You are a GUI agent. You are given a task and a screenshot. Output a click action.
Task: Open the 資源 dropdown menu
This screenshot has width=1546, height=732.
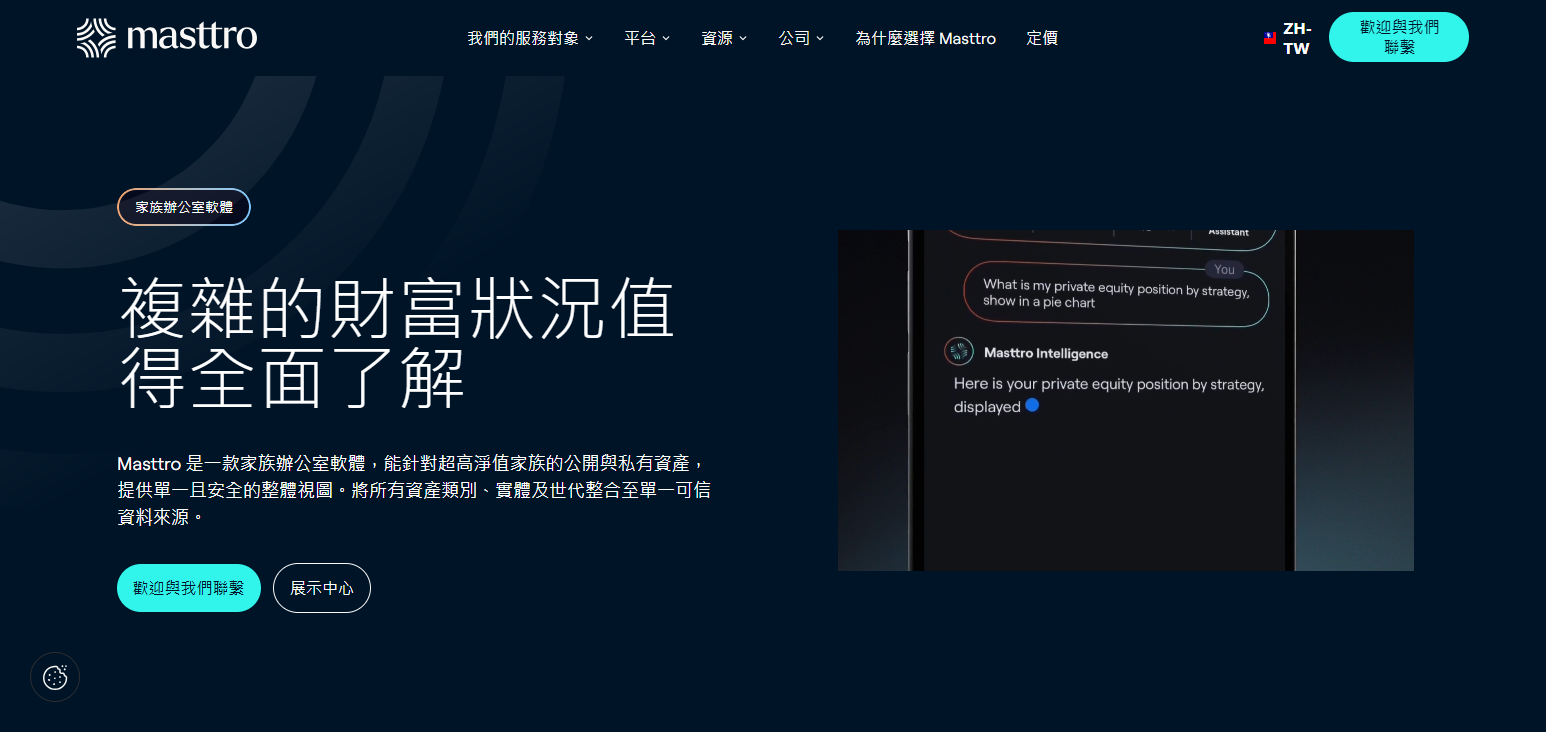click(x=724, y=38)
